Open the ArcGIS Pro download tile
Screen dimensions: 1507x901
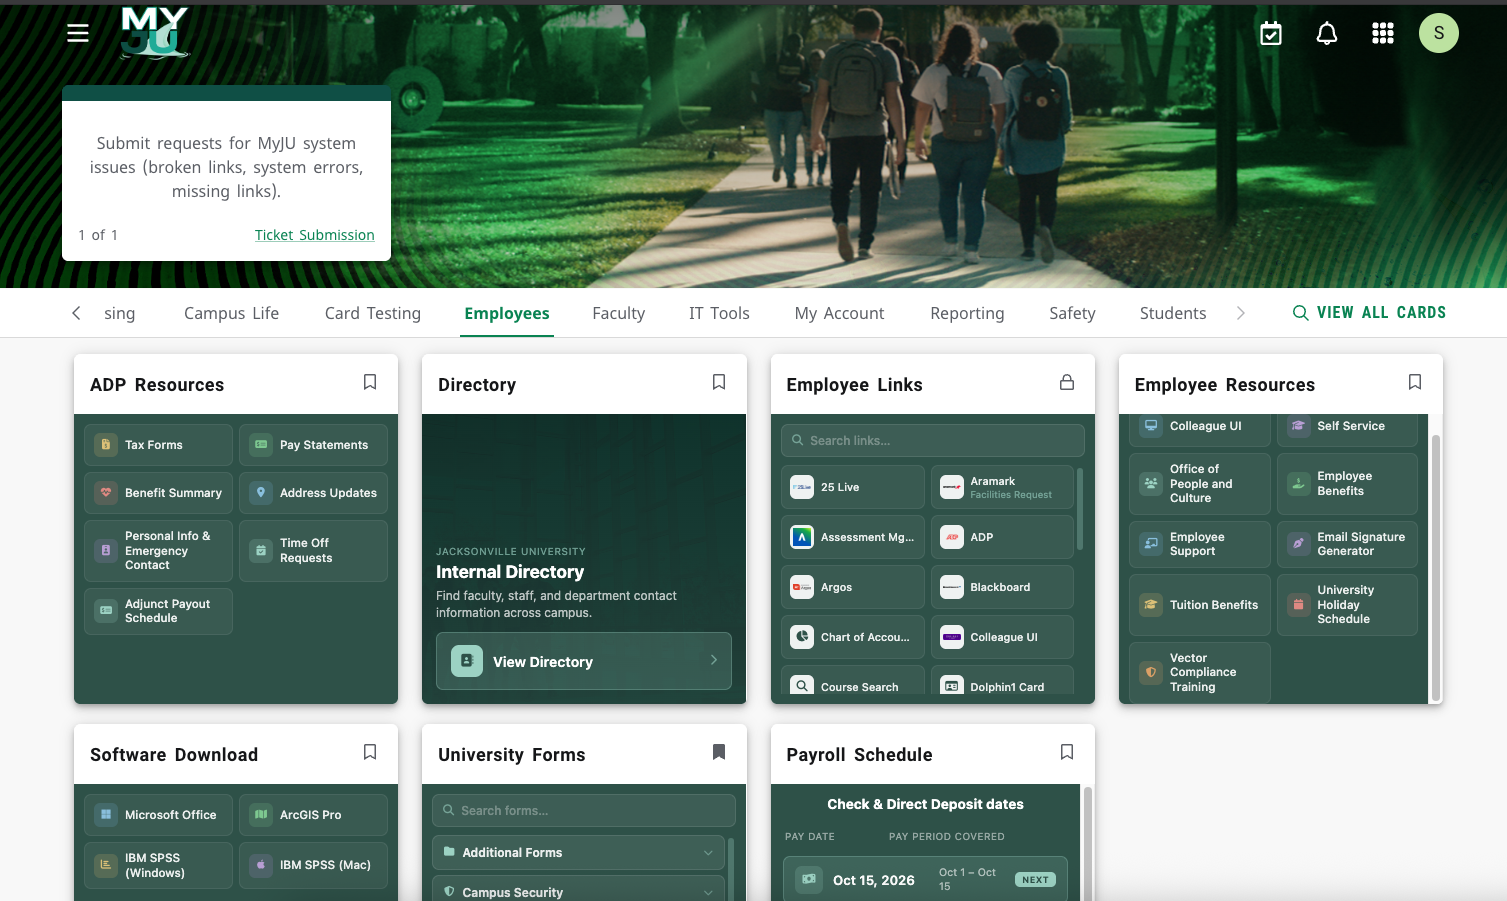(x=313, y=815)
